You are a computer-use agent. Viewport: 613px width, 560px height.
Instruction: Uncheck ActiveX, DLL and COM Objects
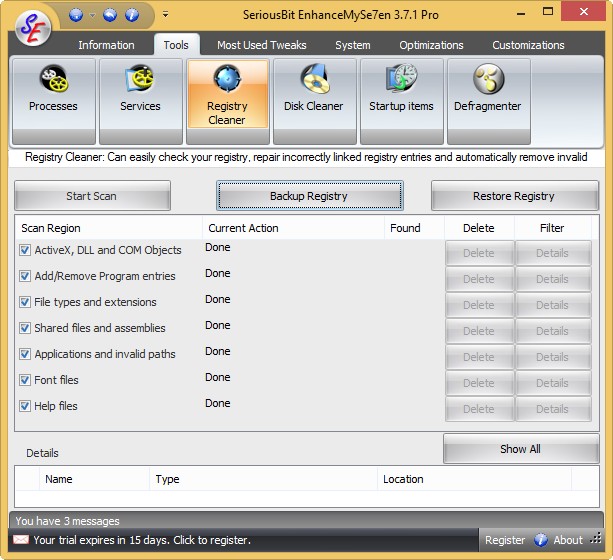(x=25, y=250)
